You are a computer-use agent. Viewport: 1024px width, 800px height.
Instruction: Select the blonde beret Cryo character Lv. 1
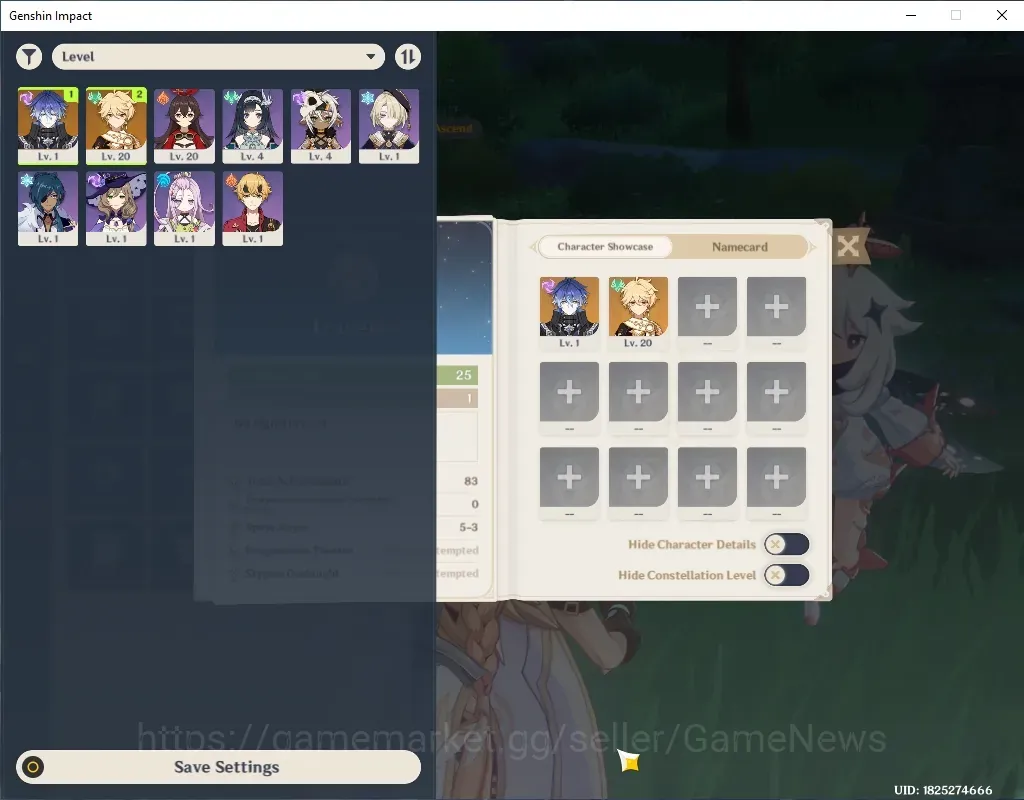pos(389,125)
